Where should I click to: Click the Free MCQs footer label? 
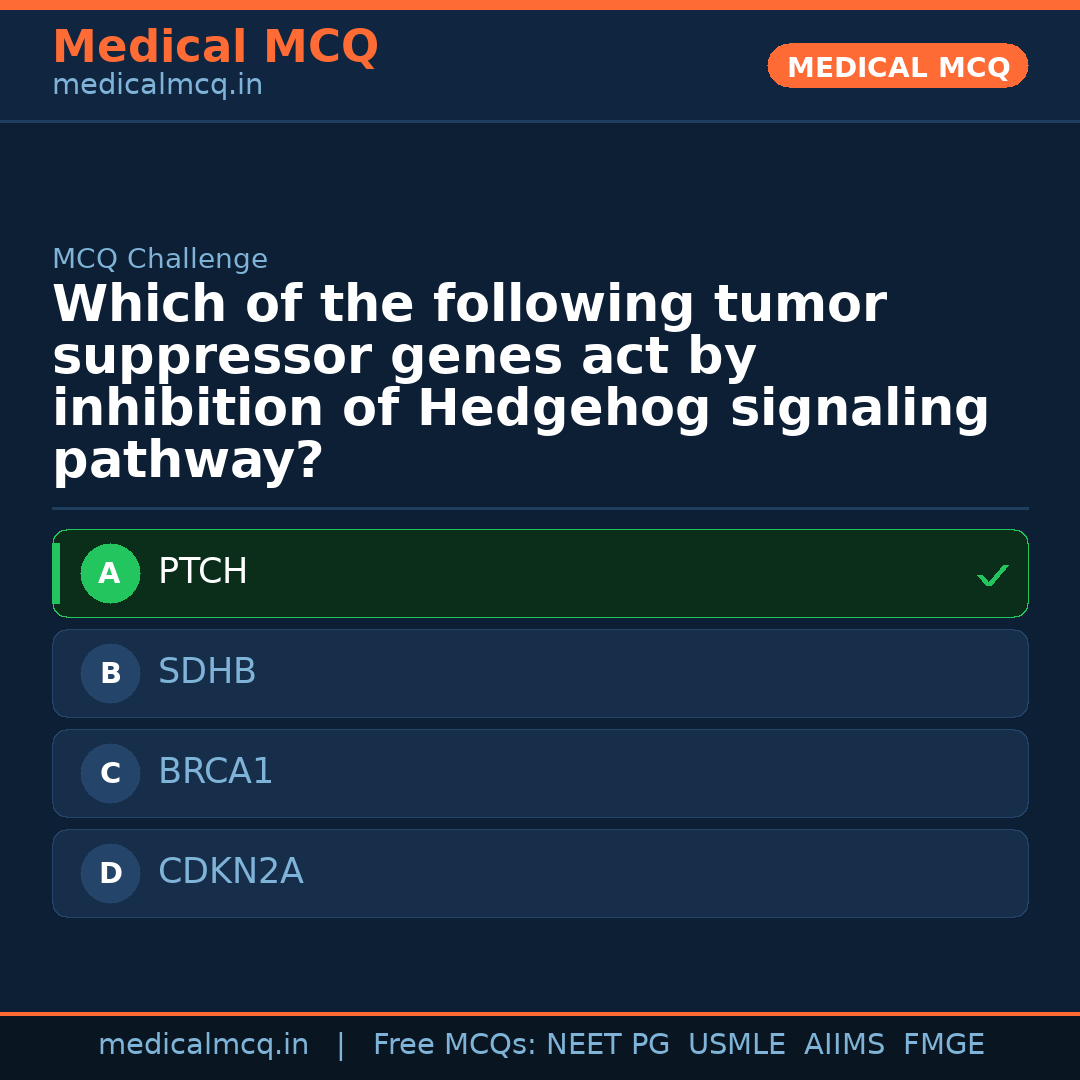click(455, 1045)
